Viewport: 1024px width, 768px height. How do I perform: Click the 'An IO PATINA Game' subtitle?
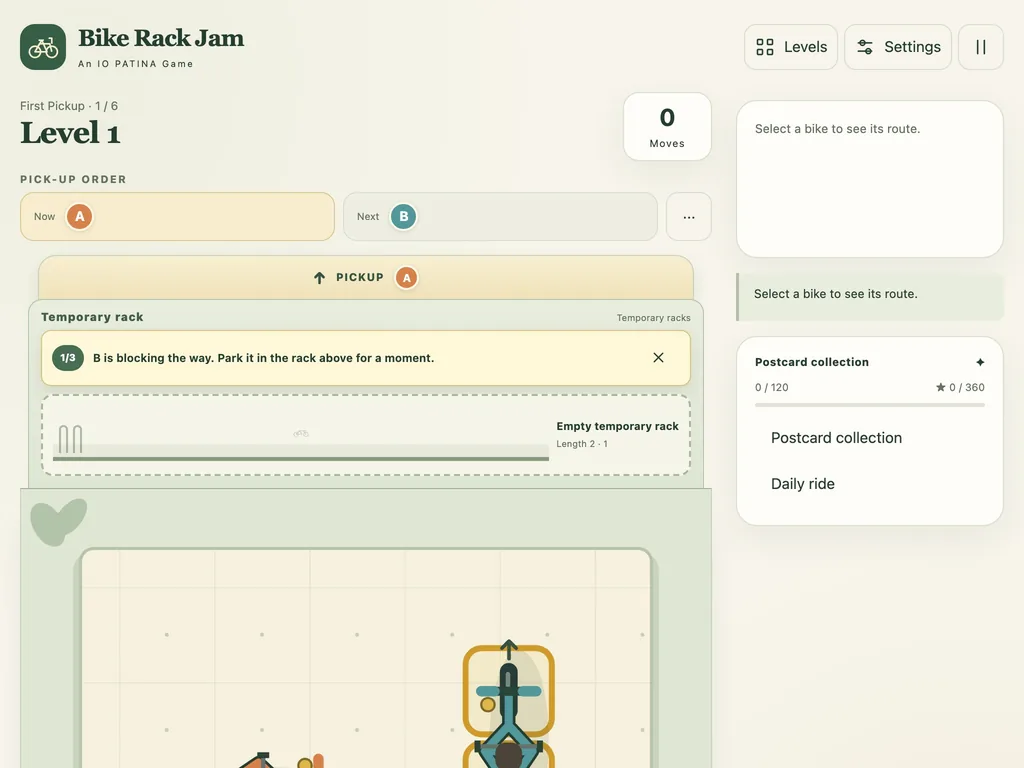(x=135, y=63)
